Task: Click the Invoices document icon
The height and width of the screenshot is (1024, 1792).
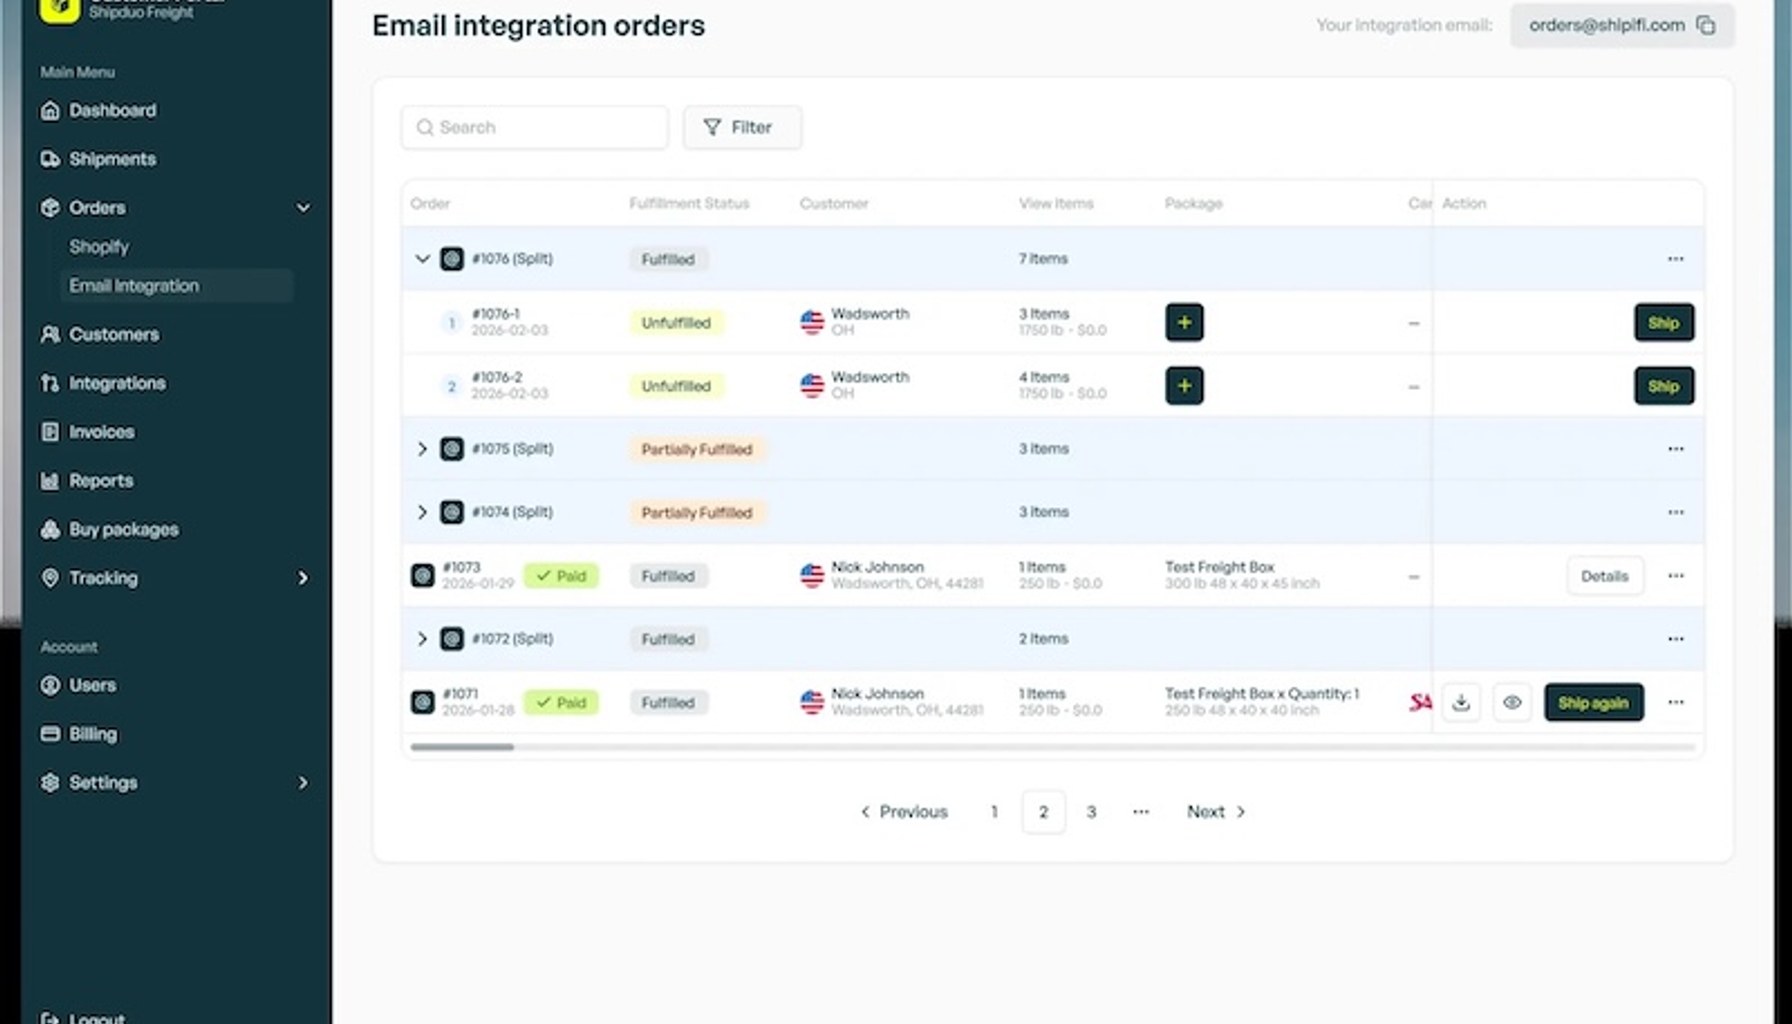Action: tap(50, 432)
